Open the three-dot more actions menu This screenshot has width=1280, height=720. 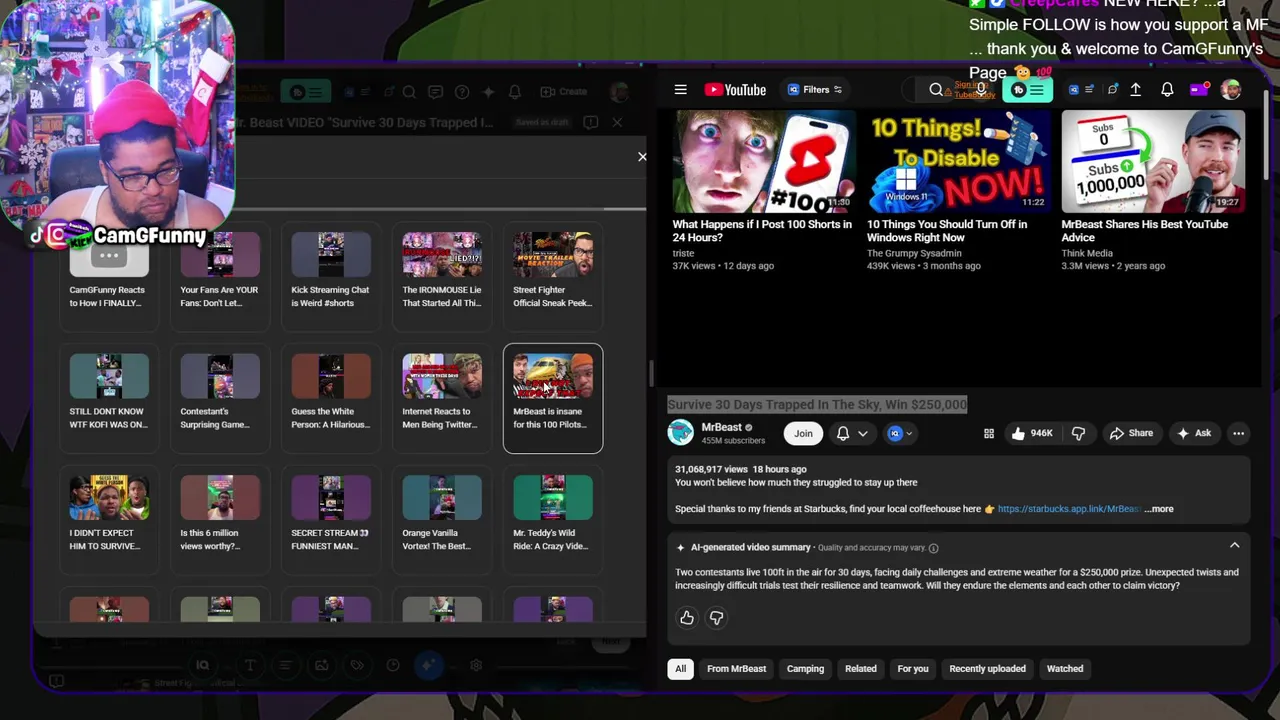[1239, 433]
